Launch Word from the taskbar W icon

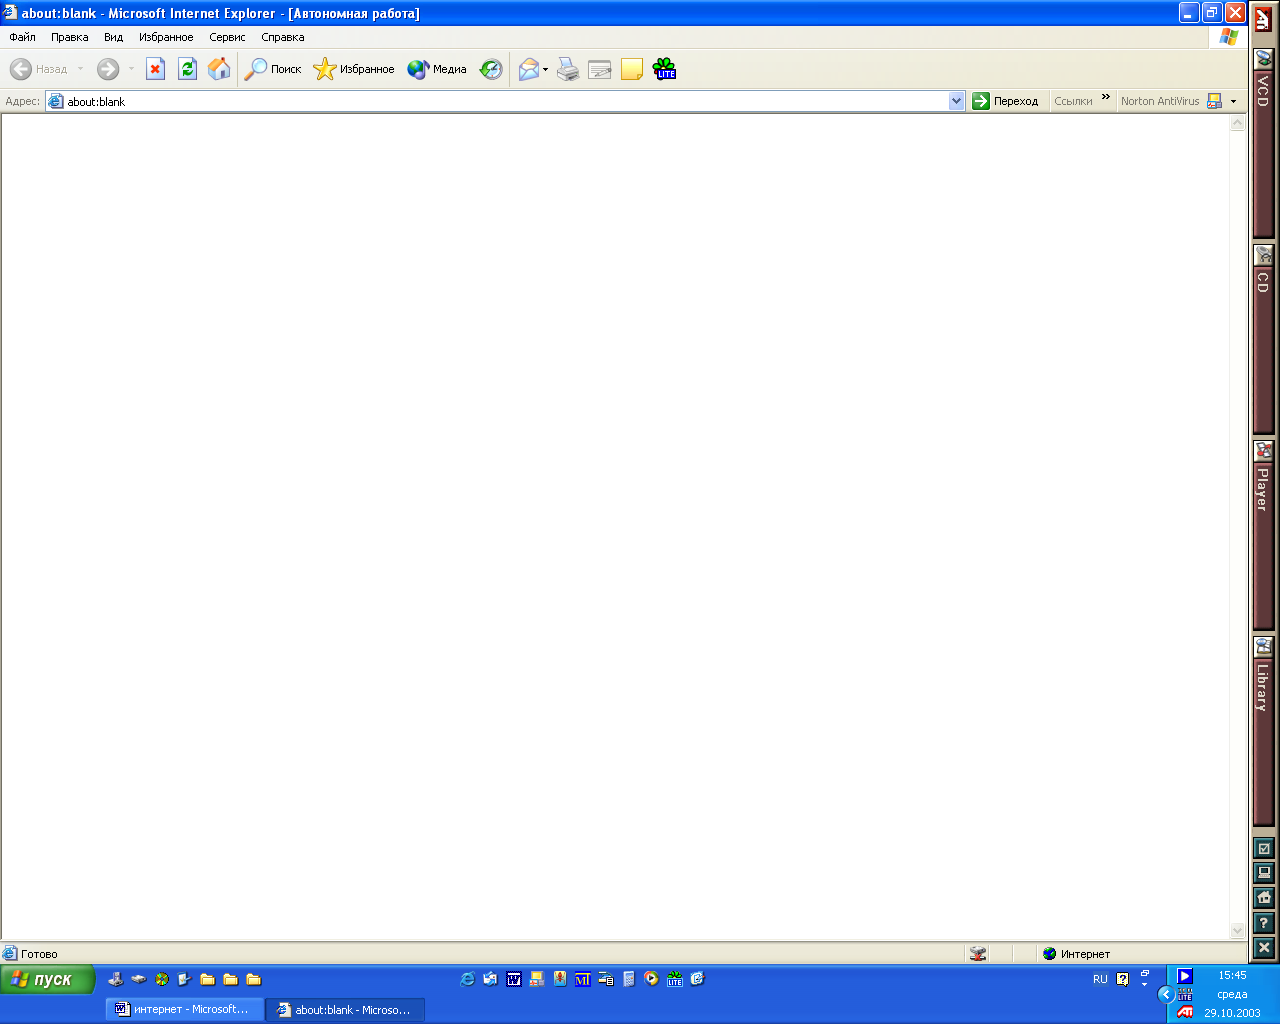(x=513, y=979)
